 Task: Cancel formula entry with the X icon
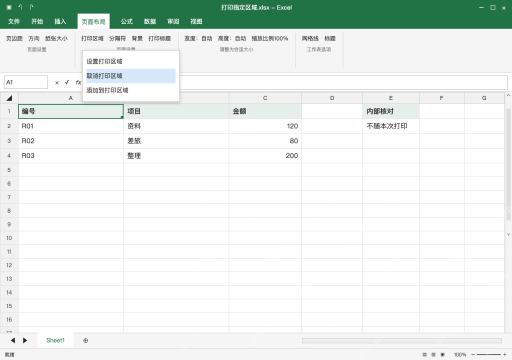(57, 82)
